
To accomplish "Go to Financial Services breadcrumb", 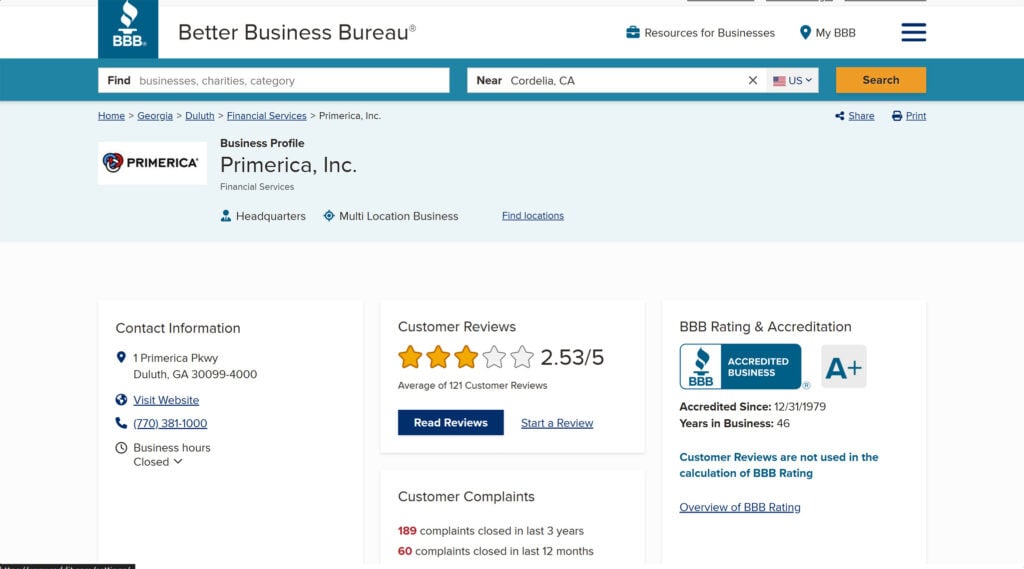I will click(266, 116).
